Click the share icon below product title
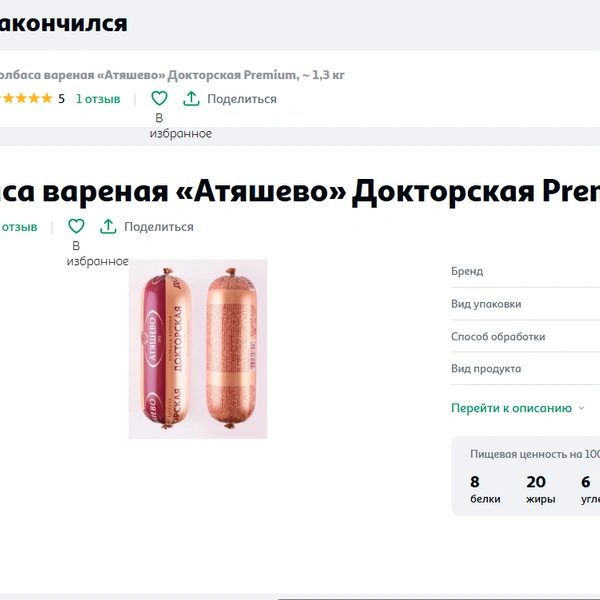 108,226
